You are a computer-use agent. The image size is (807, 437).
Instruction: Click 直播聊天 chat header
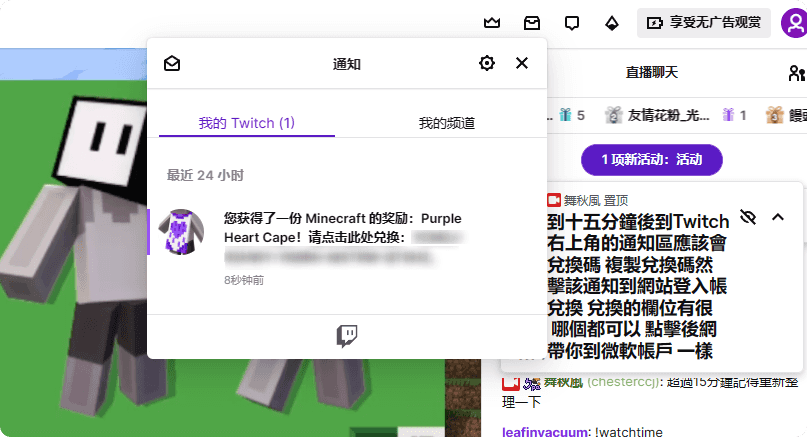coord(652,73)
